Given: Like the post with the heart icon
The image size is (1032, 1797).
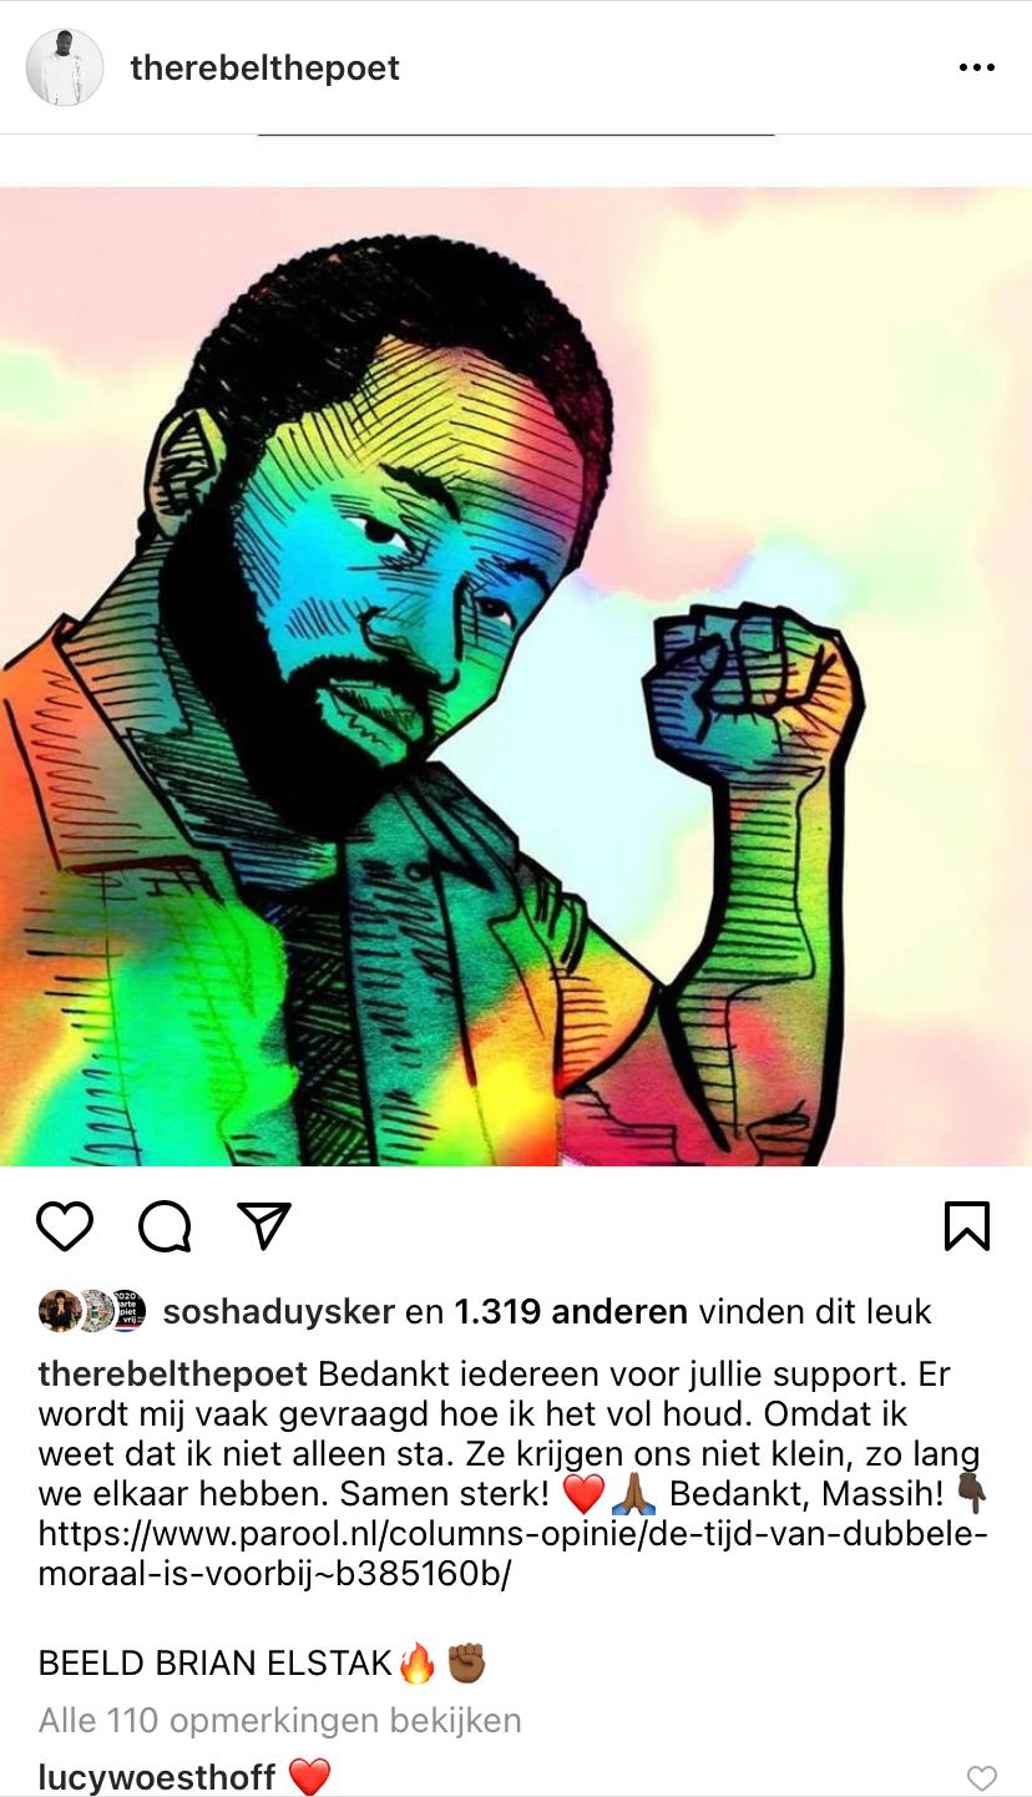Looking at the screenshot, I should [x=65, y=1226].
